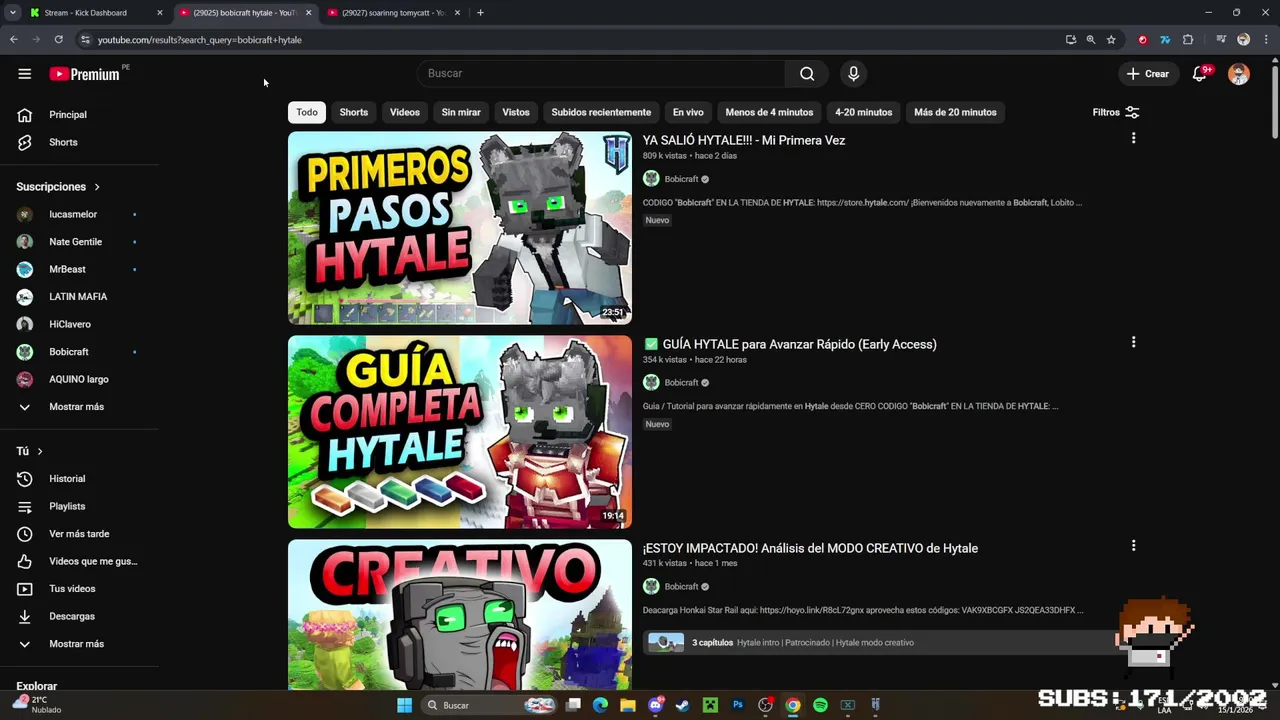Open options for GUÍA HYTALE video
Screen dimensions: 1280x720
click(x=1133, y=342)
